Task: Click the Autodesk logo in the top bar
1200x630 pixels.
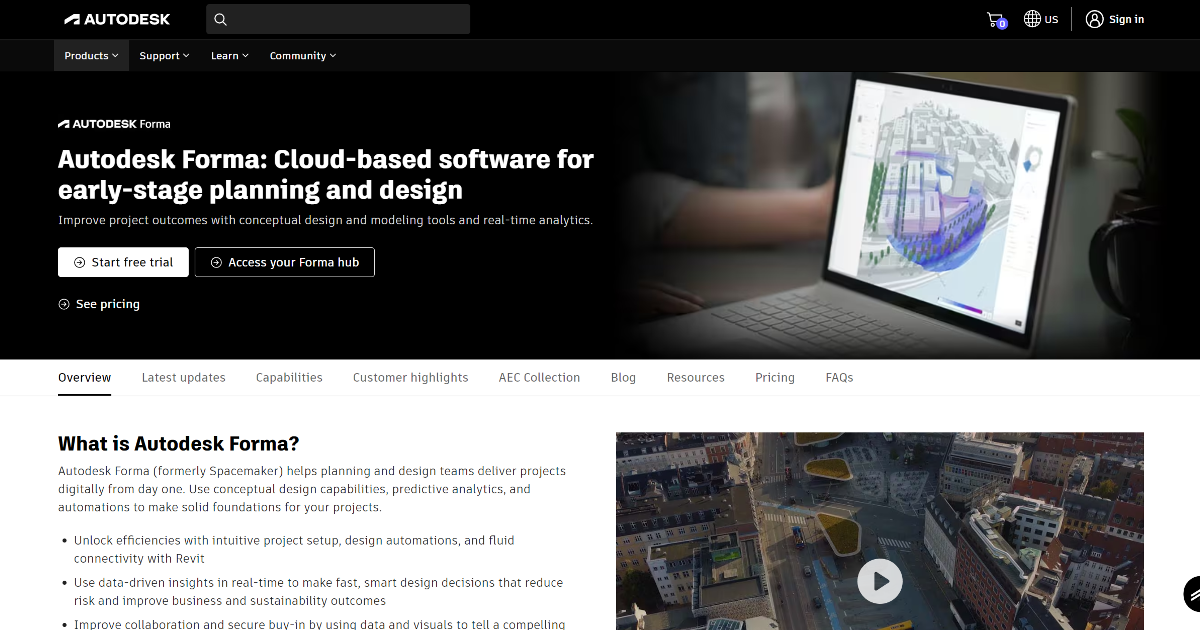Action: pyautogui.click(x=117, y=18)
